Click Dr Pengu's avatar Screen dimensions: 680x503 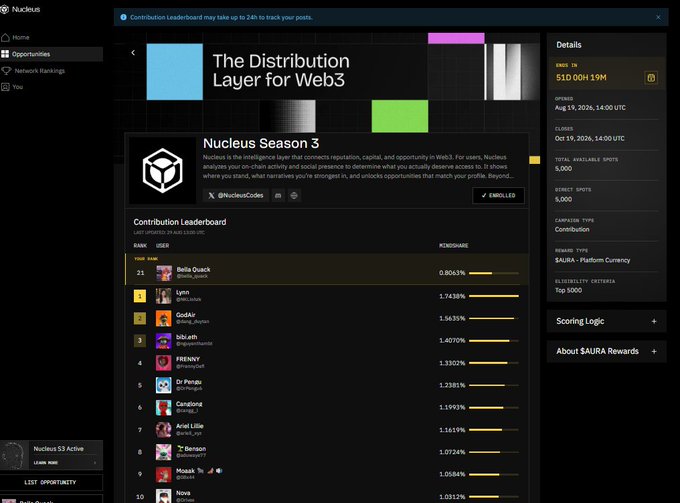click(x=163, y=385)
